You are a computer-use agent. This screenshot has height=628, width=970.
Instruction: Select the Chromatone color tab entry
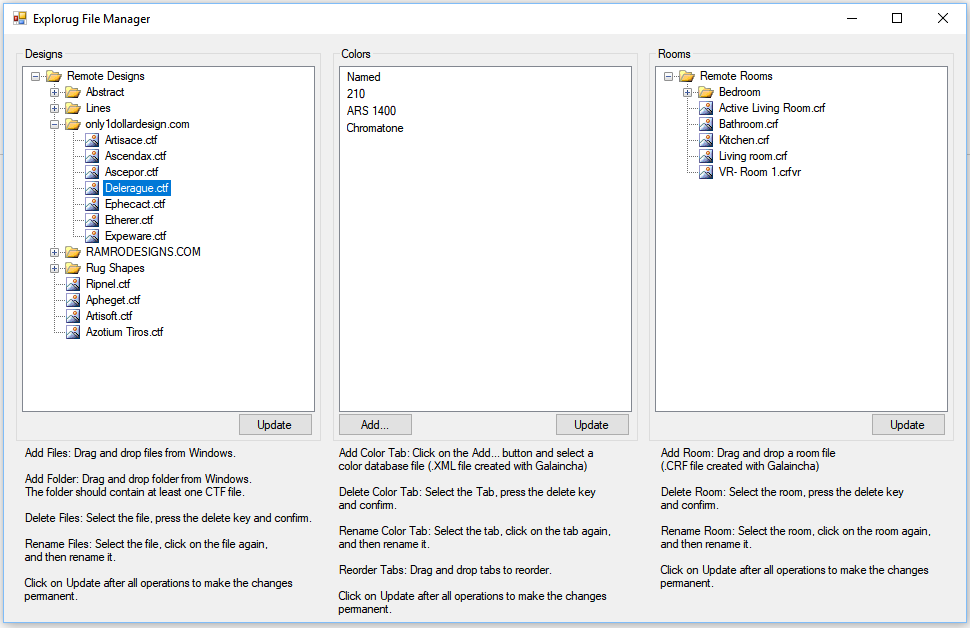[x=375, y=128]
